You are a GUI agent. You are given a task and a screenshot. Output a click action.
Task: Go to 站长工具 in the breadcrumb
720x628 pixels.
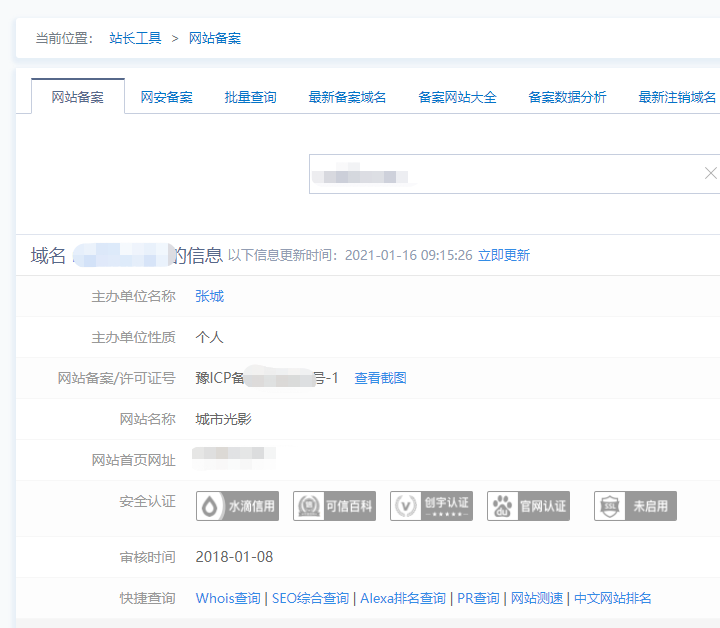coord(135,38)
